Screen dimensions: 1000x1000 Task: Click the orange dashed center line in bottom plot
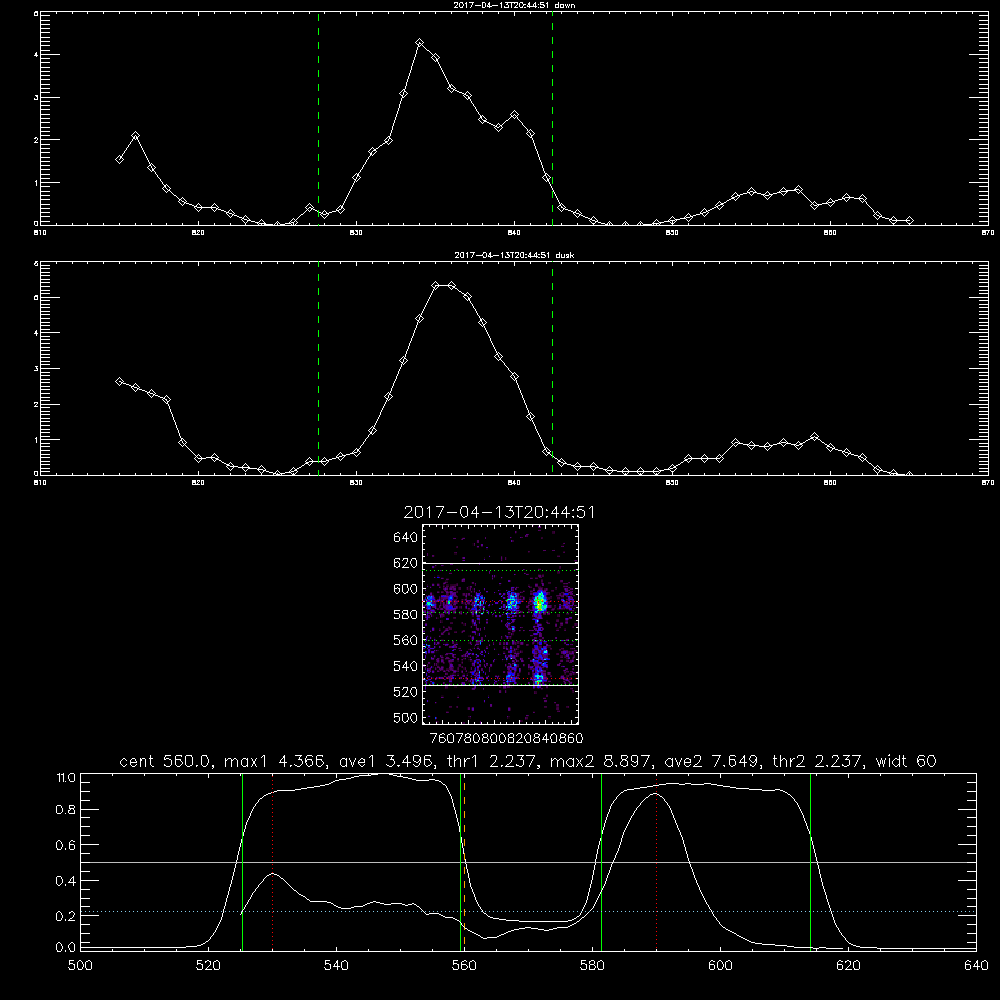pos(464,861)
